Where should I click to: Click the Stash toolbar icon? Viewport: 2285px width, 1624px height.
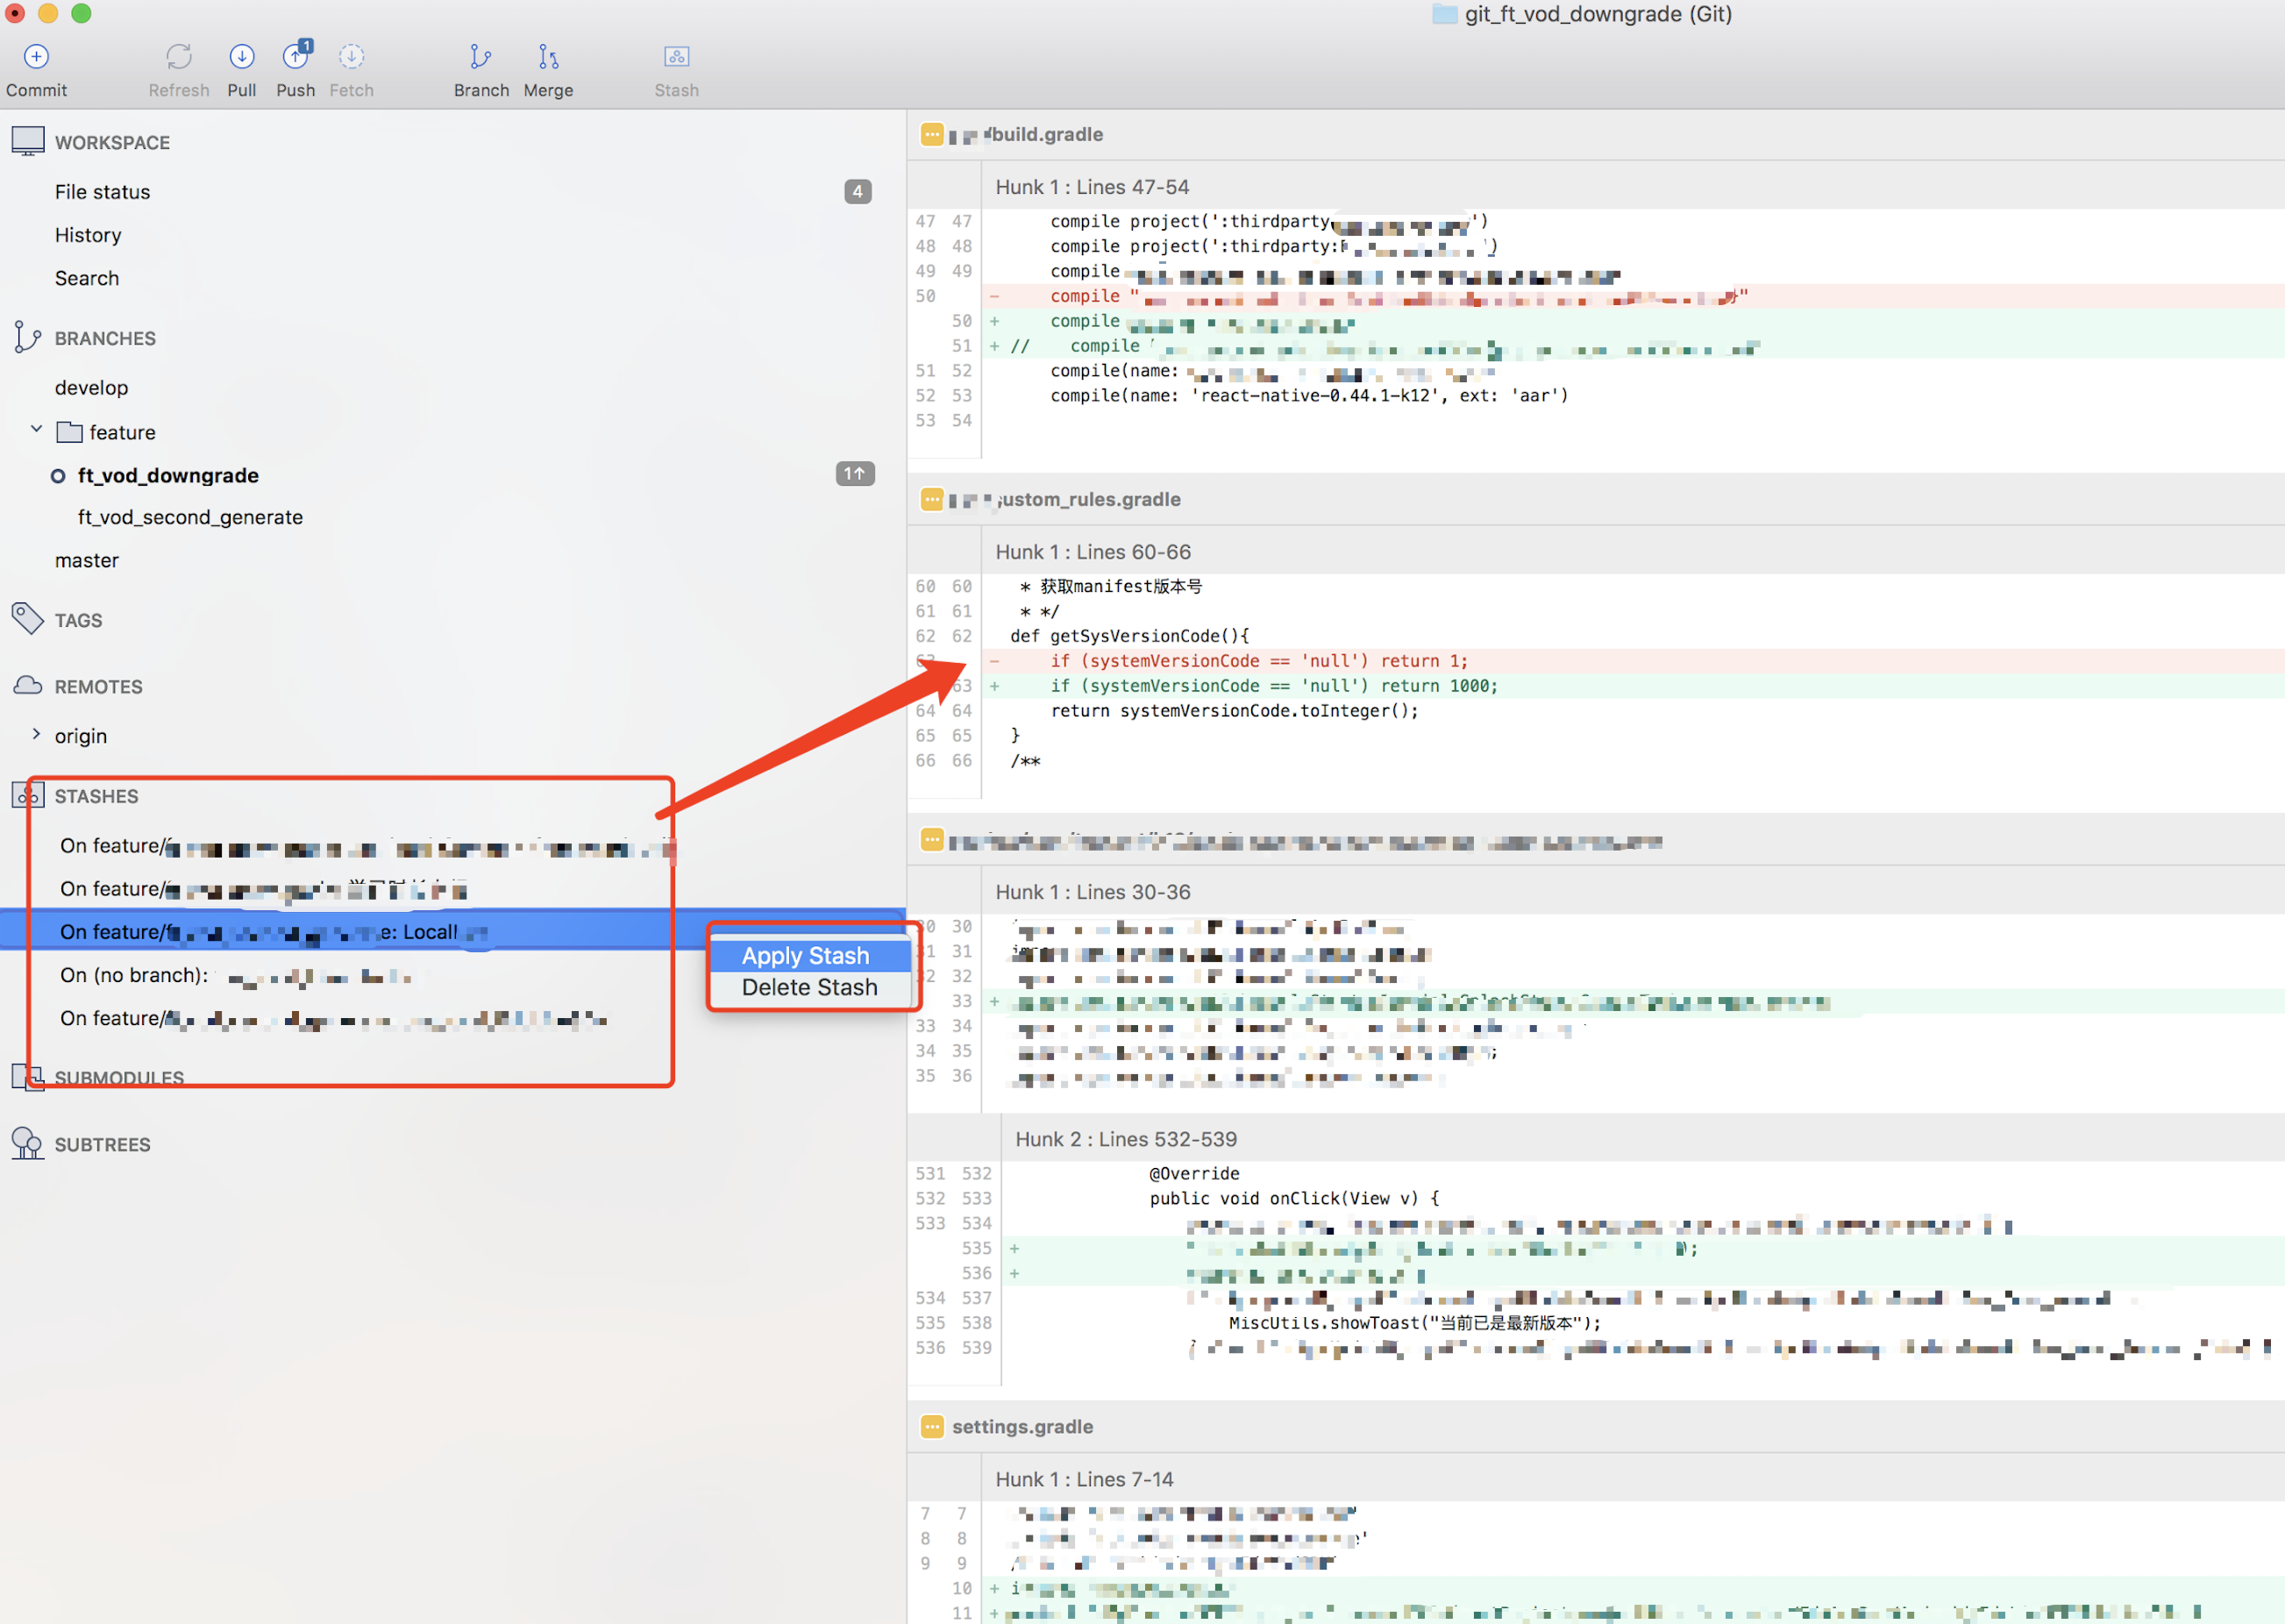pyautogui.click(x=677, y=57)
